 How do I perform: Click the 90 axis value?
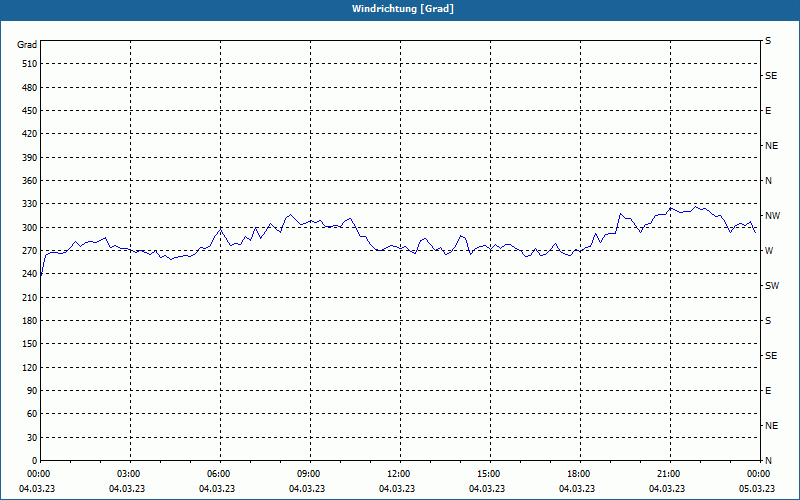pos(32,391)
